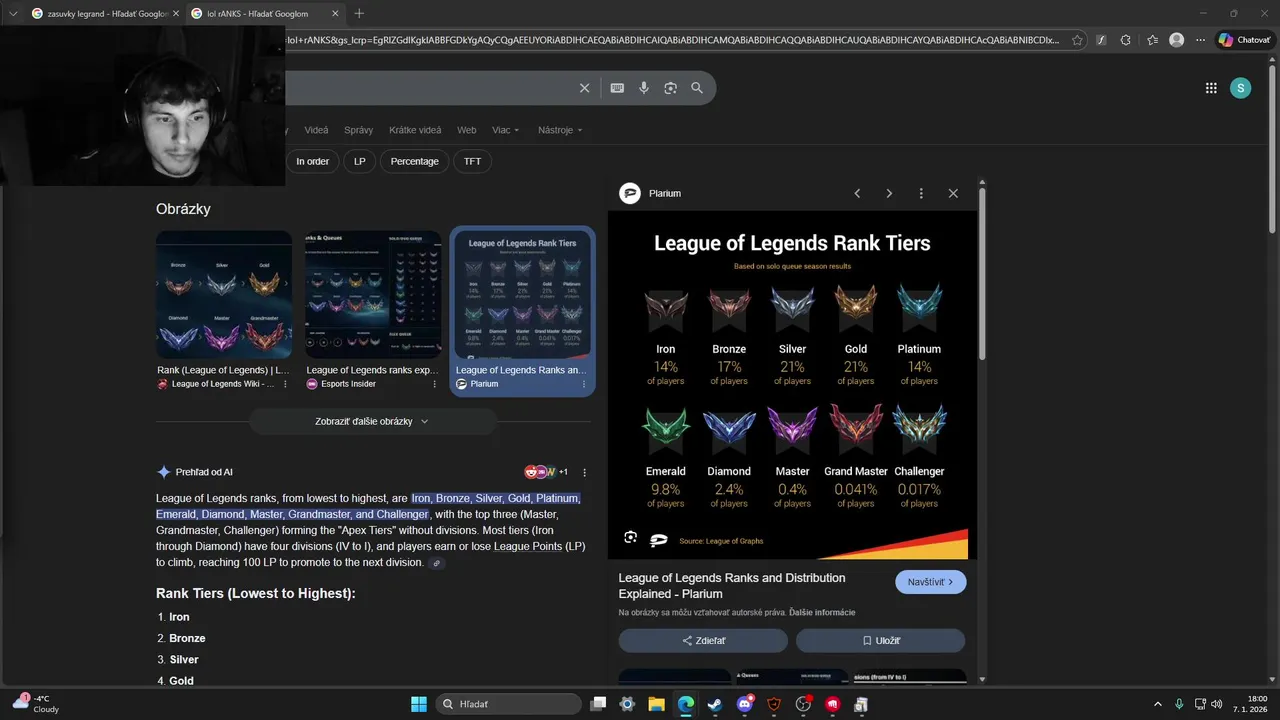Open the Správy search tab

point(358,130)
